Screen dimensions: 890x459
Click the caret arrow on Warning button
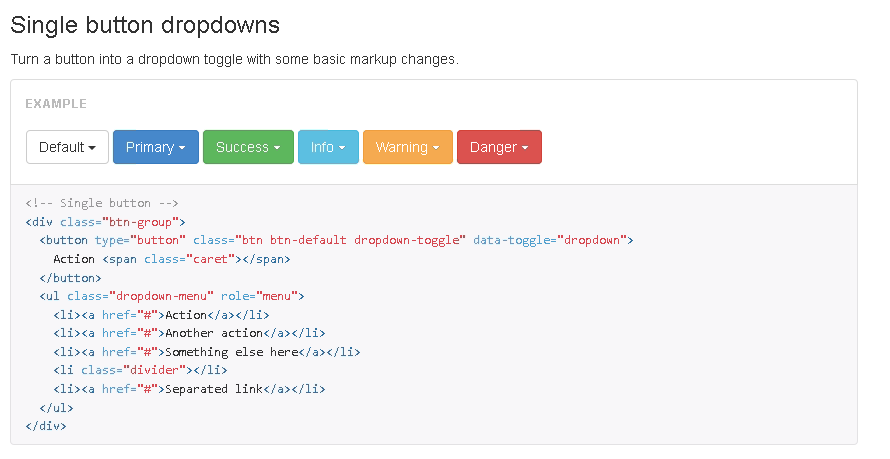[436, 148]
